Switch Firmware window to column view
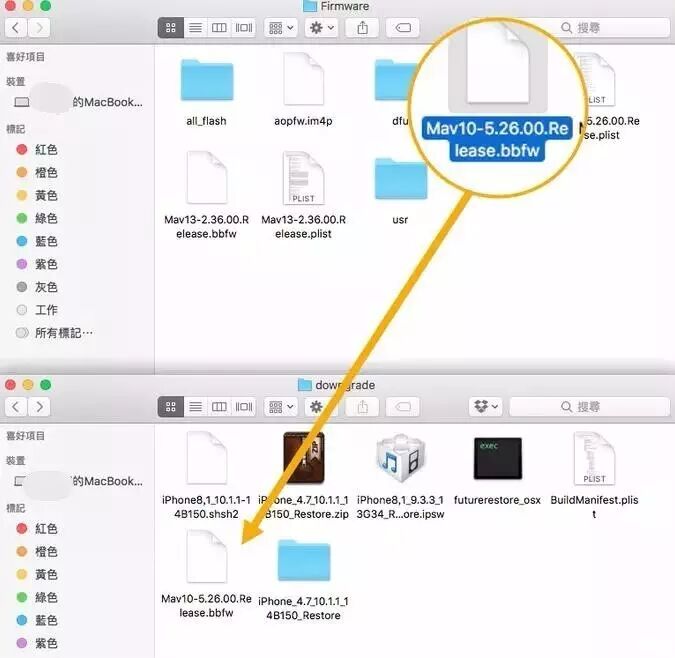This screenshot has width=675, height=658. (219, 28)
